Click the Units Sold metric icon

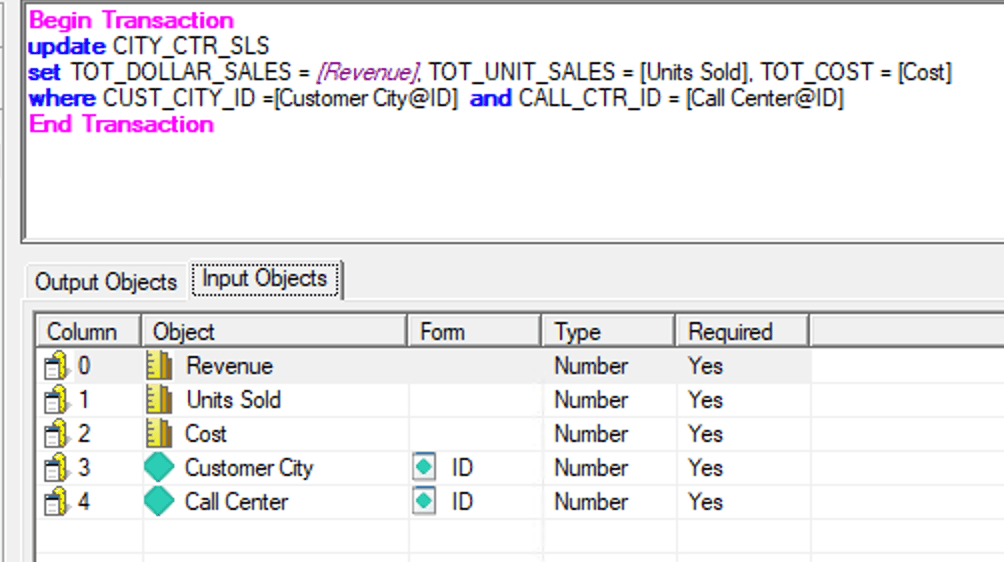click(159, 400)
